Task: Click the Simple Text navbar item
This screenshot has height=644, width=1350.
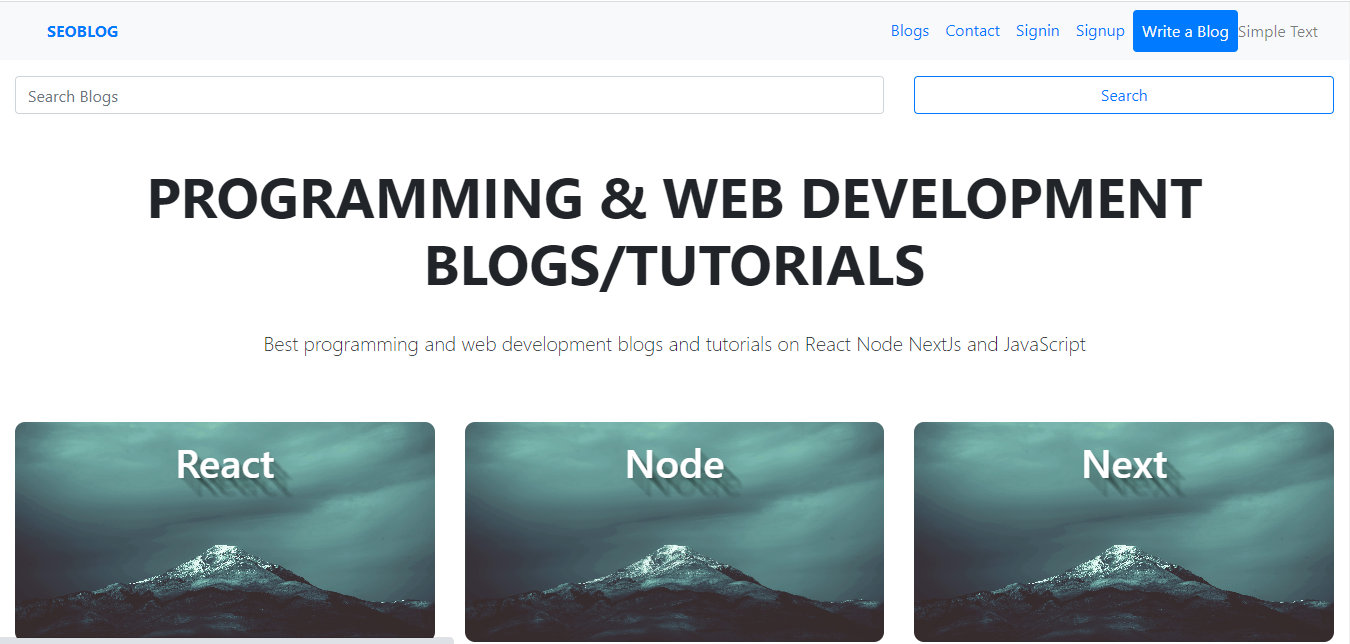Action: 1278,32
